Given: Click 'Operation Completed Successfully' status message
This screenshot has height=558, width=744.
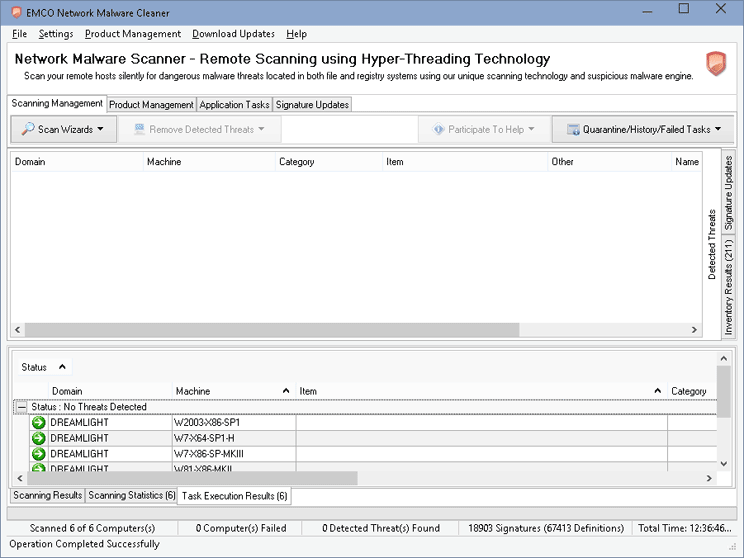Looking at the screenshot, I should 84,544.
